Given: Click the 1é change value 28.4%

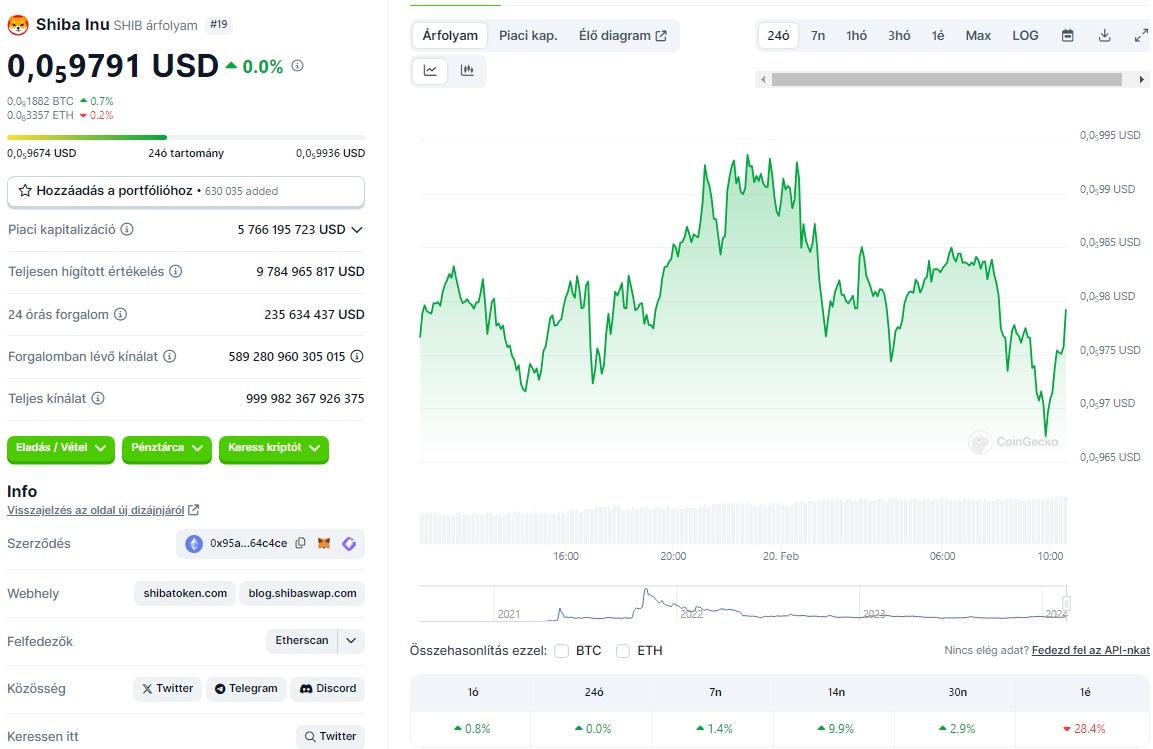Looking at the screenshot, I should coord(1084,729).
